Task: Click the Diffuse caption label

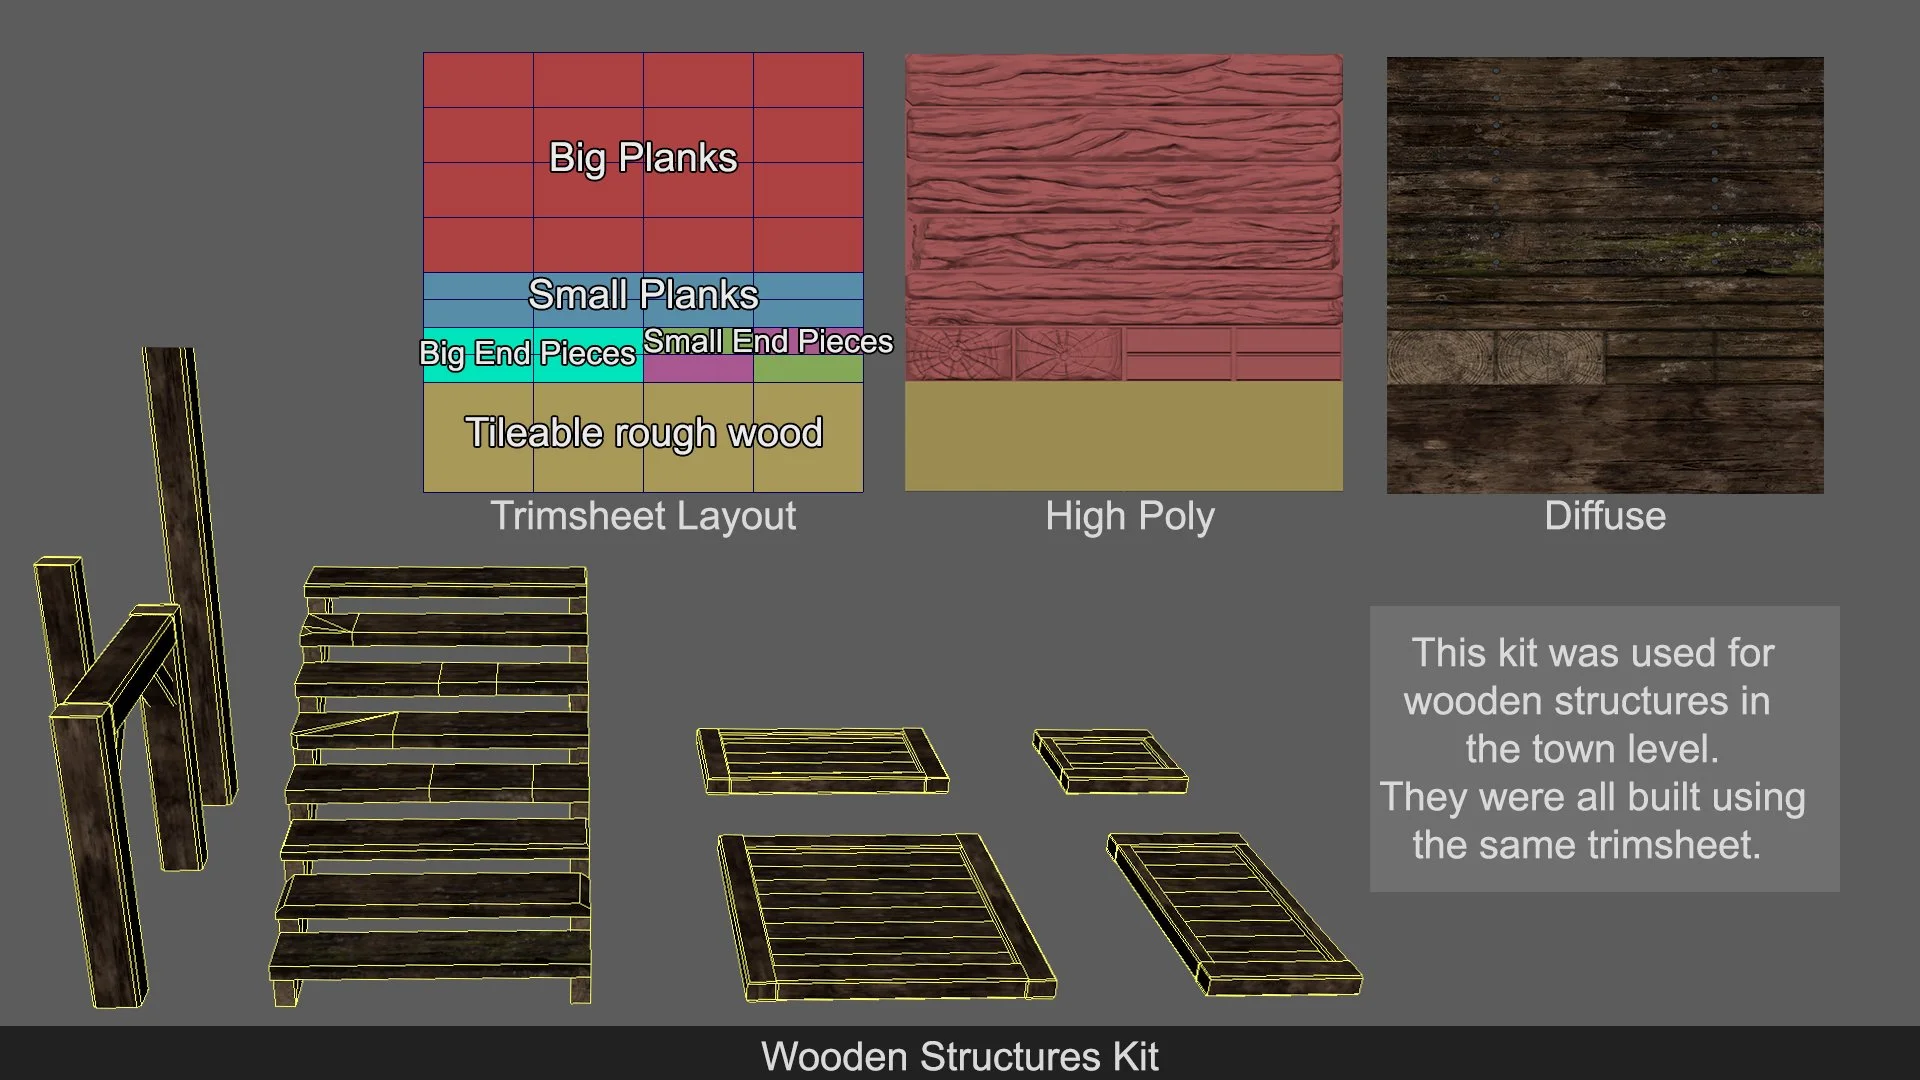Action: tap(1604, 516)
